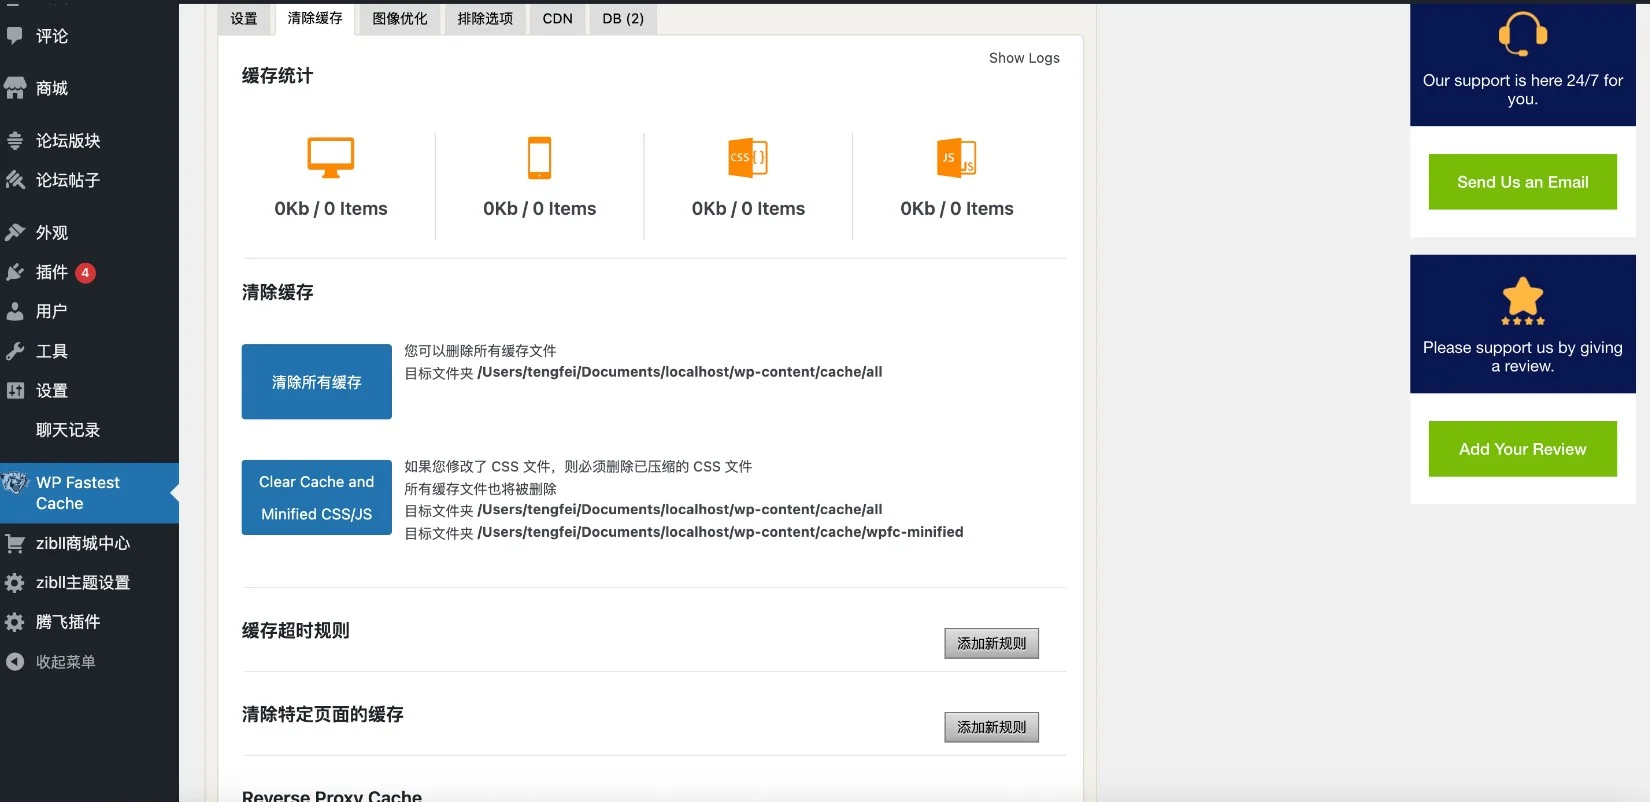Click the 清除所有缓存 button
Image resolution: width=1650 pixels, height=802 pixels.
coord(317,382)
